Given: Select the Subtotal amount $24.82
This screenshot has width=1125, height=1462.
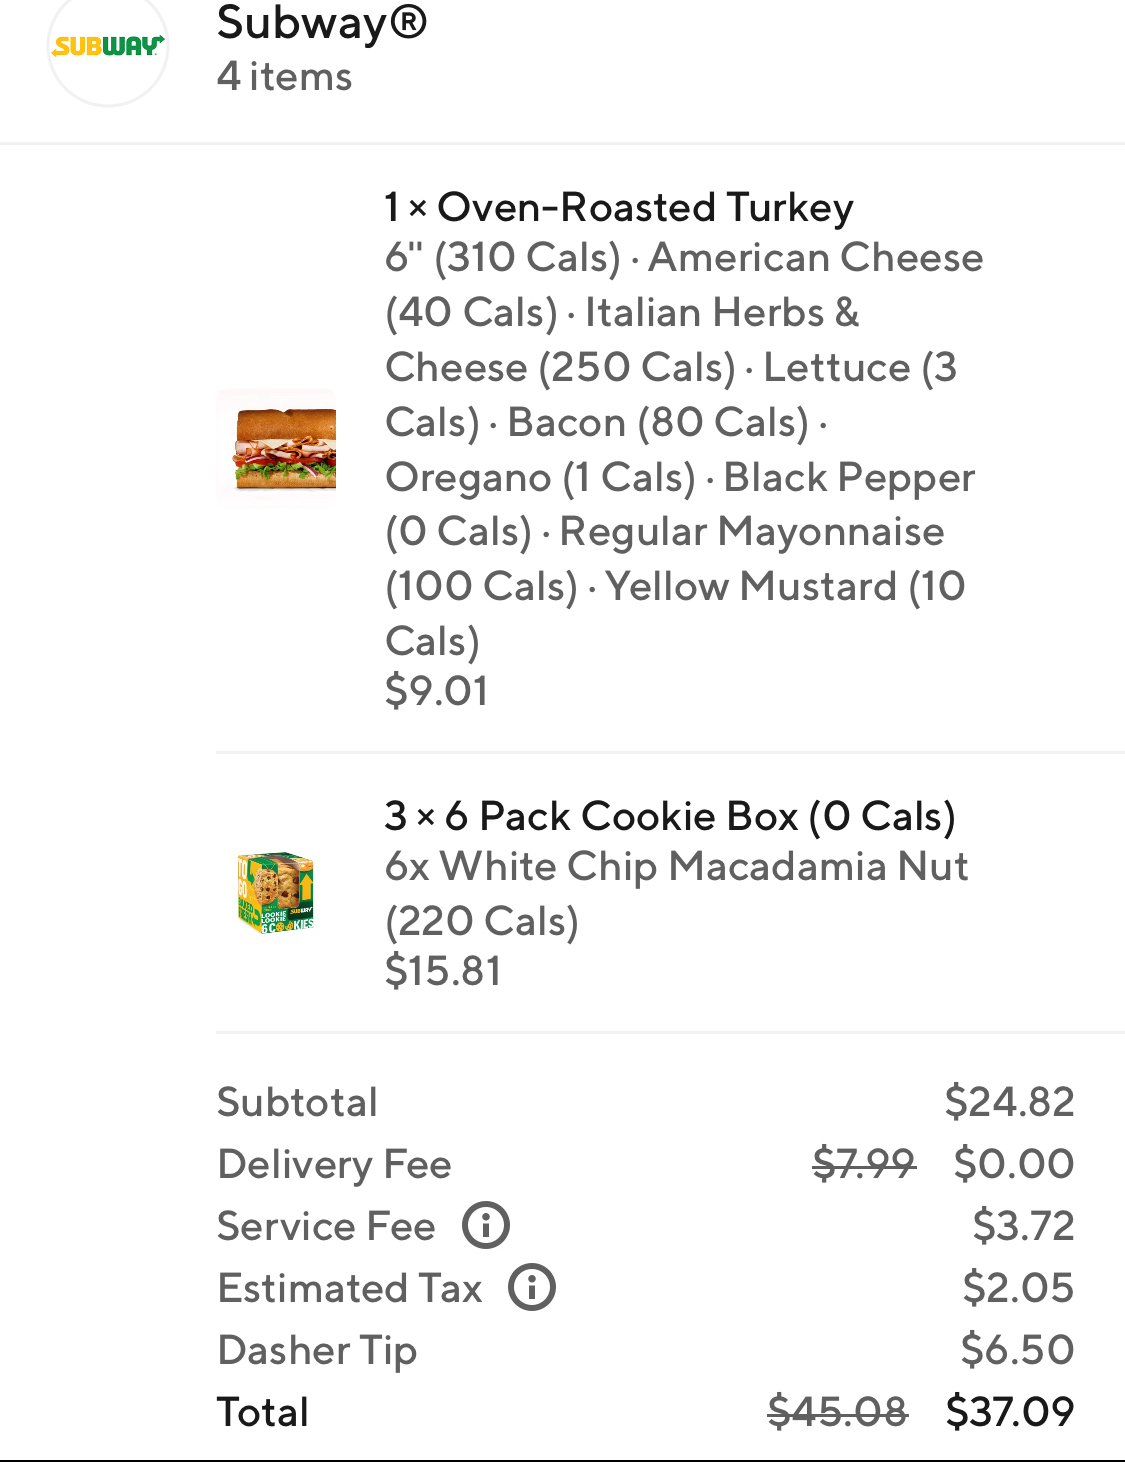Looking at the screenshot, I should coord(1009,1102).
